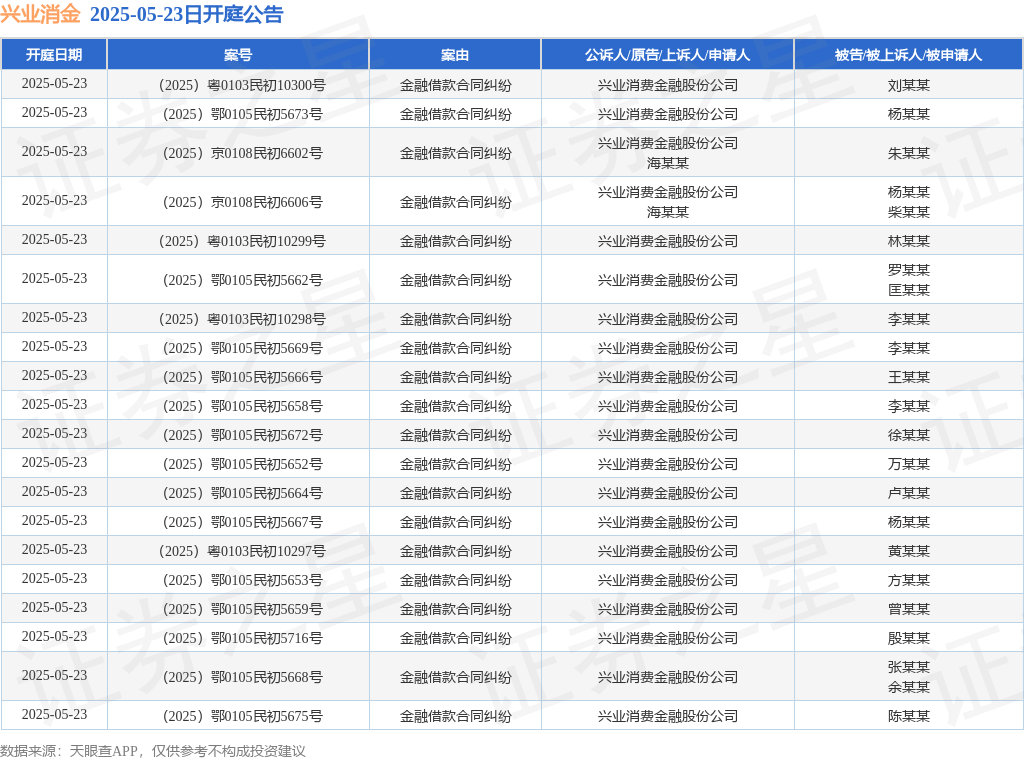This screenshot has height=760, width=1024.
Task: Click case number 粤0103民初10299号
Action: pos(242,242)
